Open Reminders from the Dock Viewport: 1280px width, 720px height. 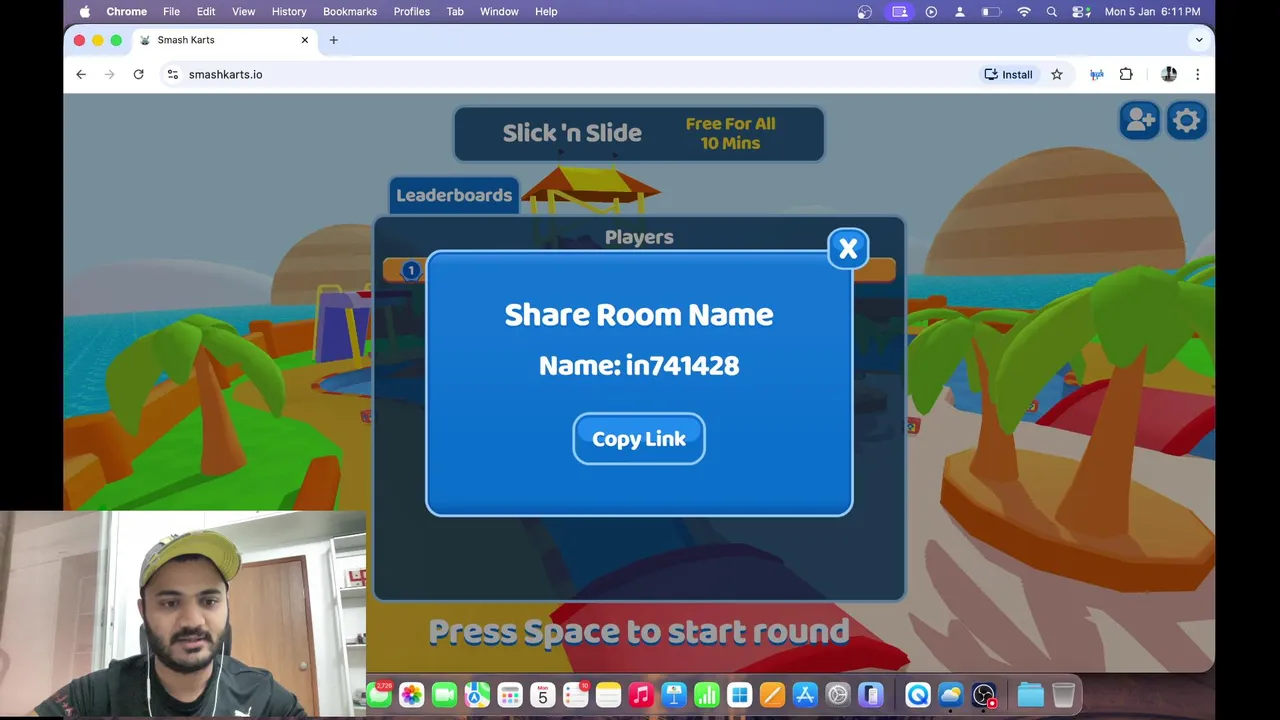click(576, 695)
